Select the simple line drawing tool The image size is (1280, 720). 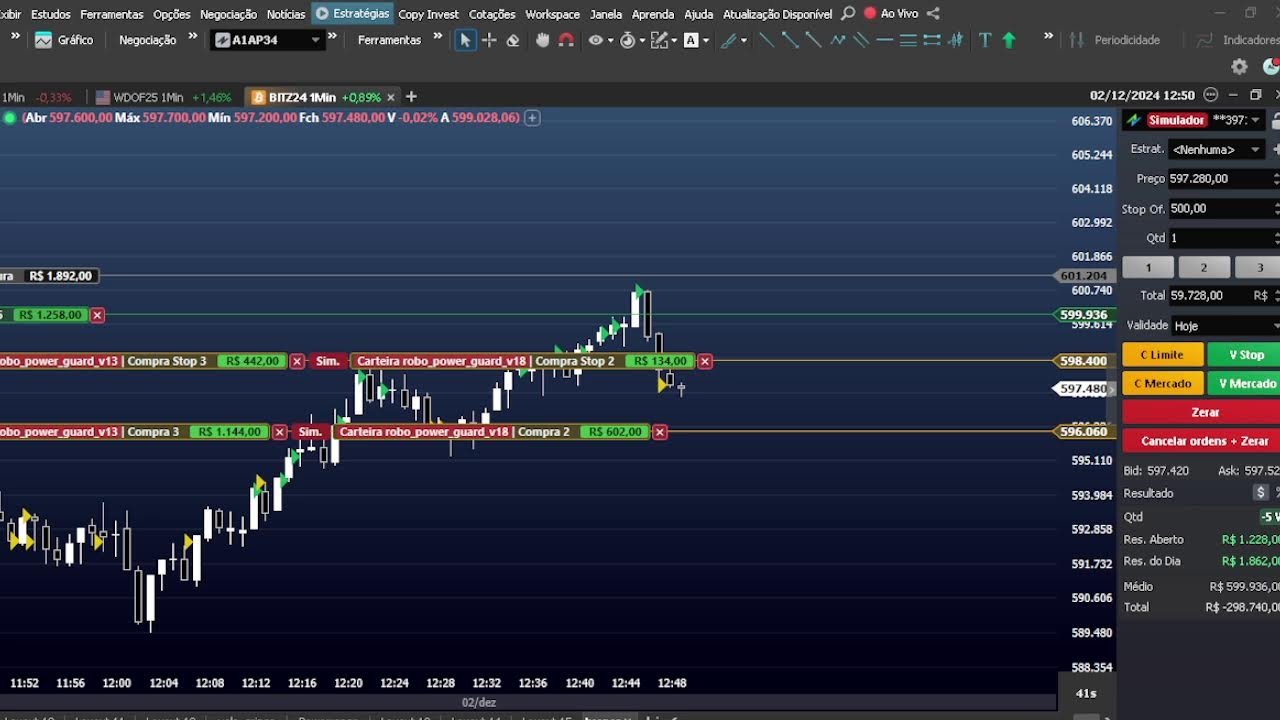[766, 40]
